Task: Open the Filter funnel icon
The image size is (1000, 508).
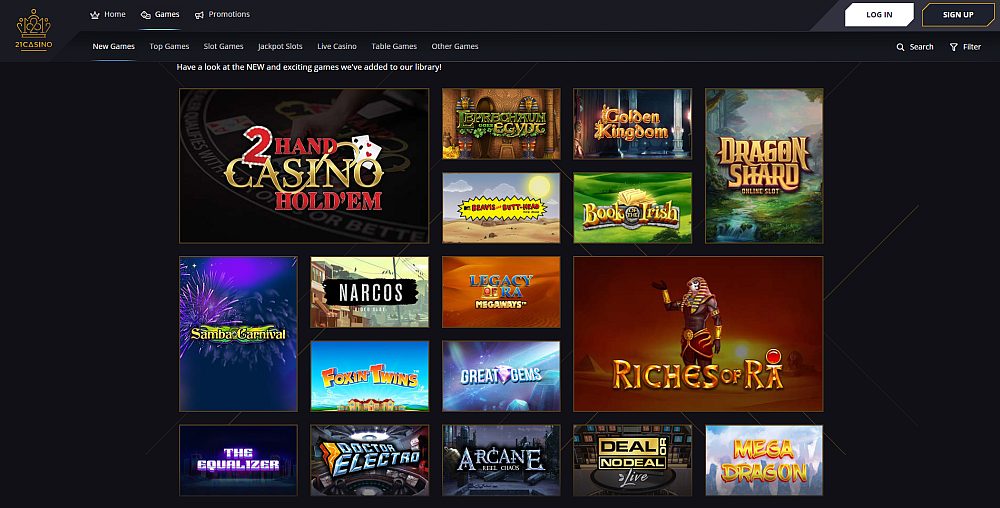Action: (x=953, y=47)
